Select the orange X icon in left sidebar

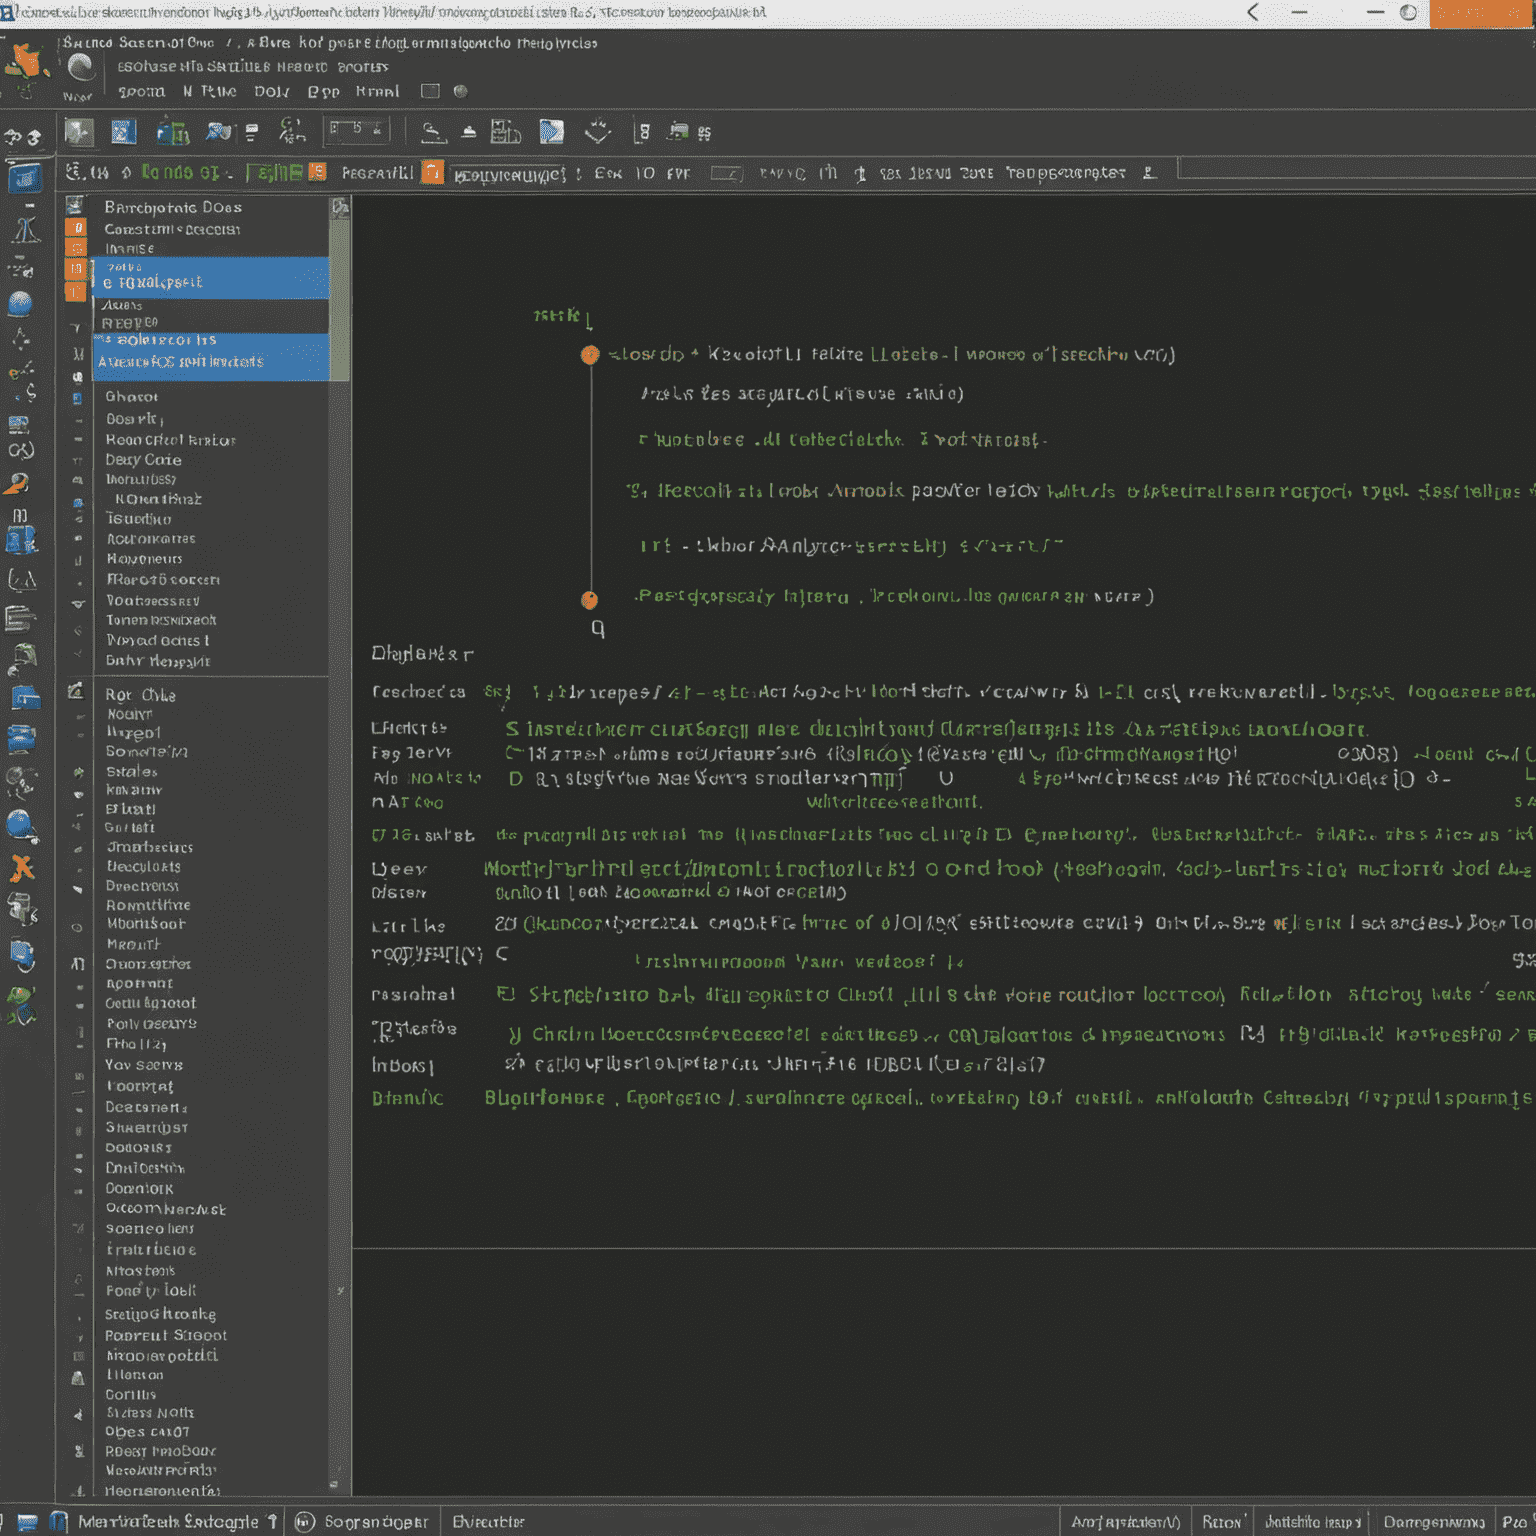click(21, 868)
